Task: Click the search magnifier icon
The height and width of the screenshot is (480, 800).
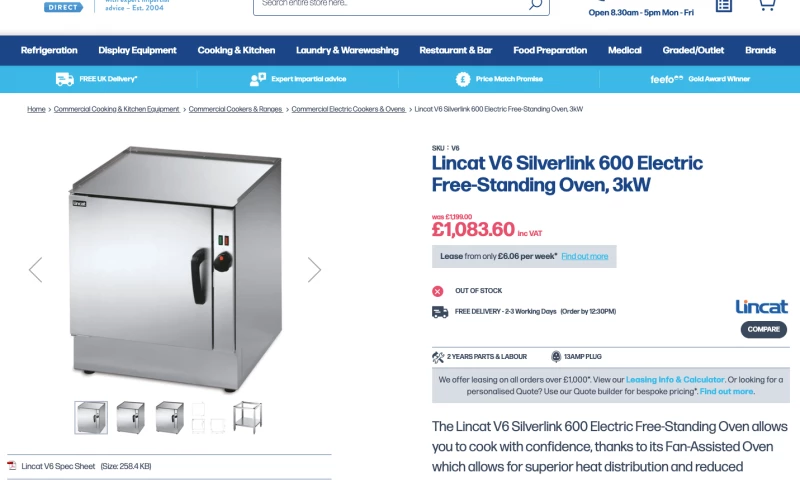Action: click(x=535, y=5)
